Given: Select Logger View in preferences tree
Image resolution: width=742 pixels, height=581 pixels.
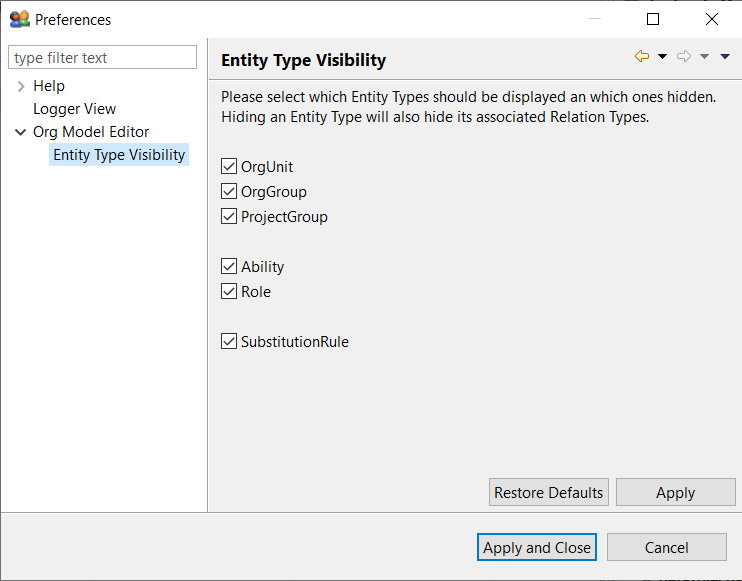Looking at the screenshot, I should point(74,109).
